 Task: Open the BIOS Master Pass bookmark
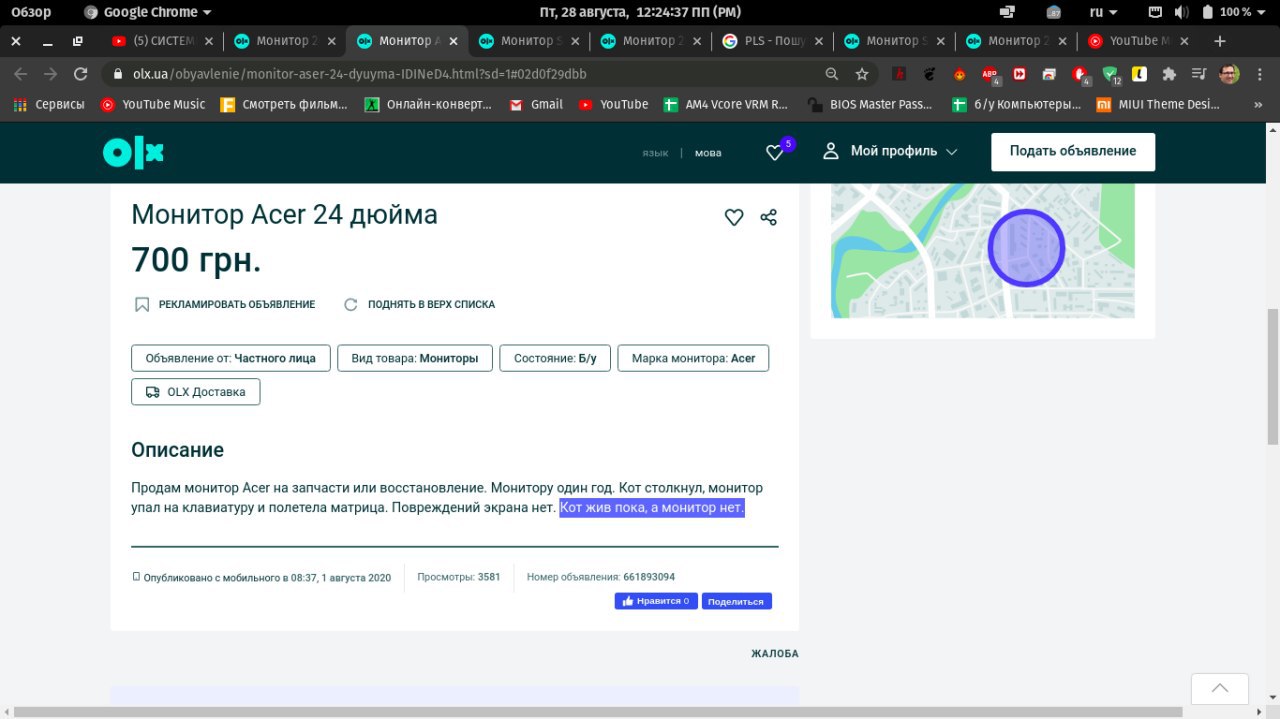[871, 104]
